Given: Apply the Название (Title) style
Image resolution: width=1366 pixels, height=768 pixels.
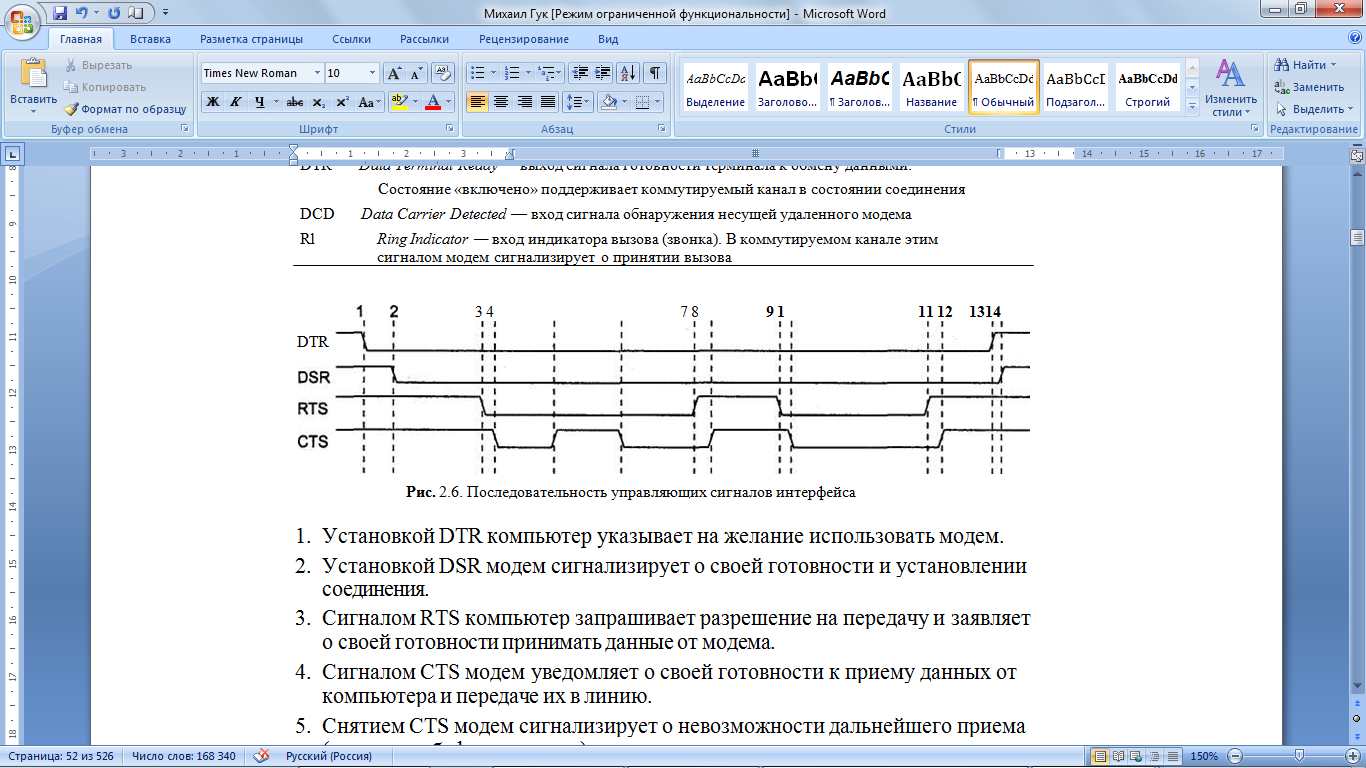Looking at the screenshot, I should click(931, 87).
